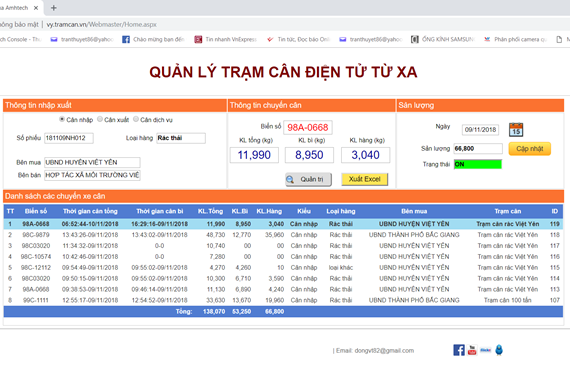Click the 'Số phiếu' input field
The image size is (570, 379).
click(69, 138)
